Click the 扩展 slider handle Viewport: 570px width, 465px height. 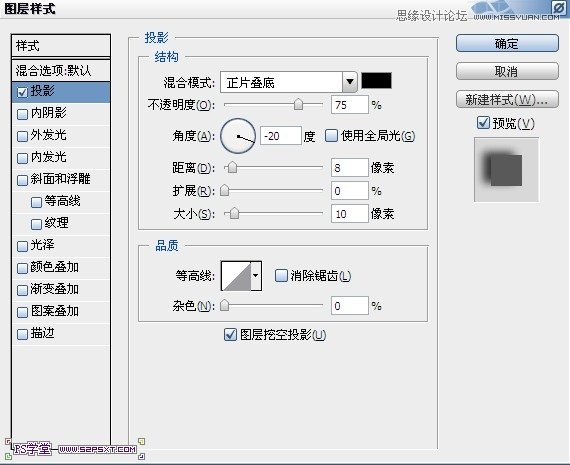tap(225, 190)
